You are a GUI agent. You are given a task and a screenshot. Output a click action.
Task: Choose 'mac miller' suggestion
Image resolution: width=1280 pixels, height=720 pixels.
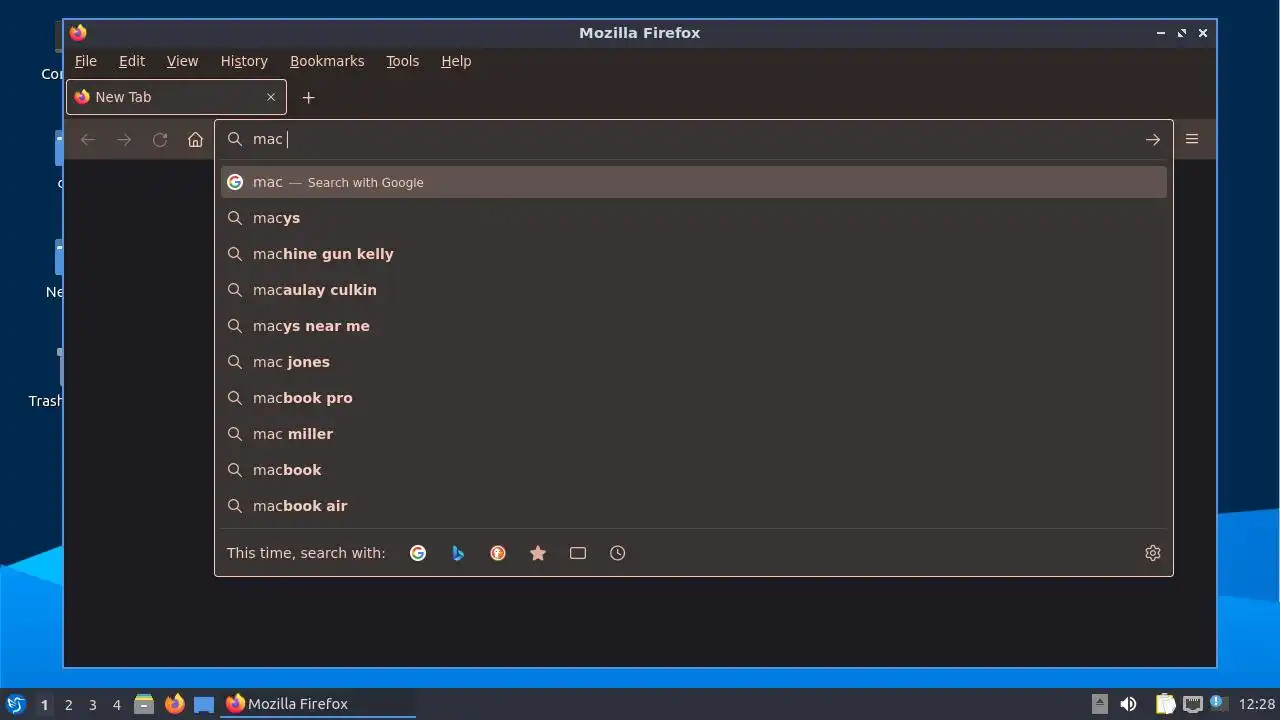point(694,434)
